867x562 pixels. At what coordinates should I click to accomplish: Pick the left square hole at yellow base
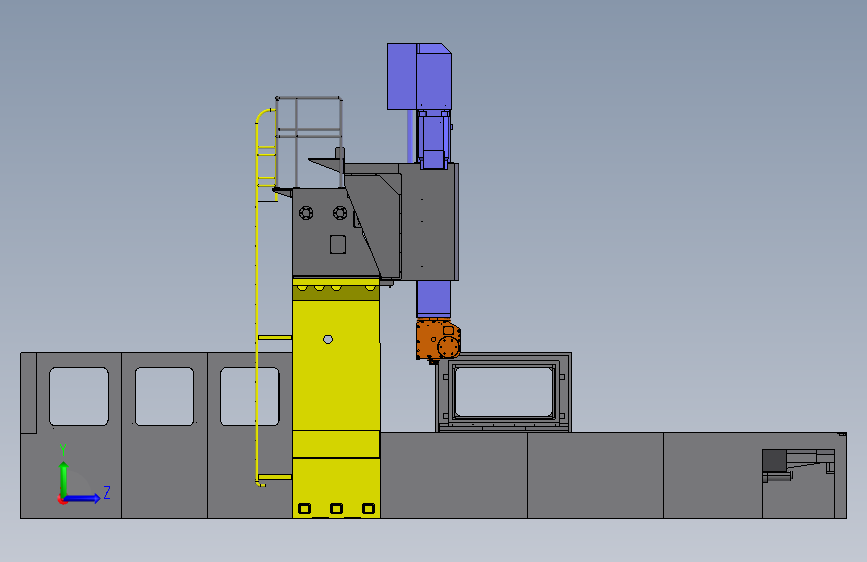(x=304, y=508)
